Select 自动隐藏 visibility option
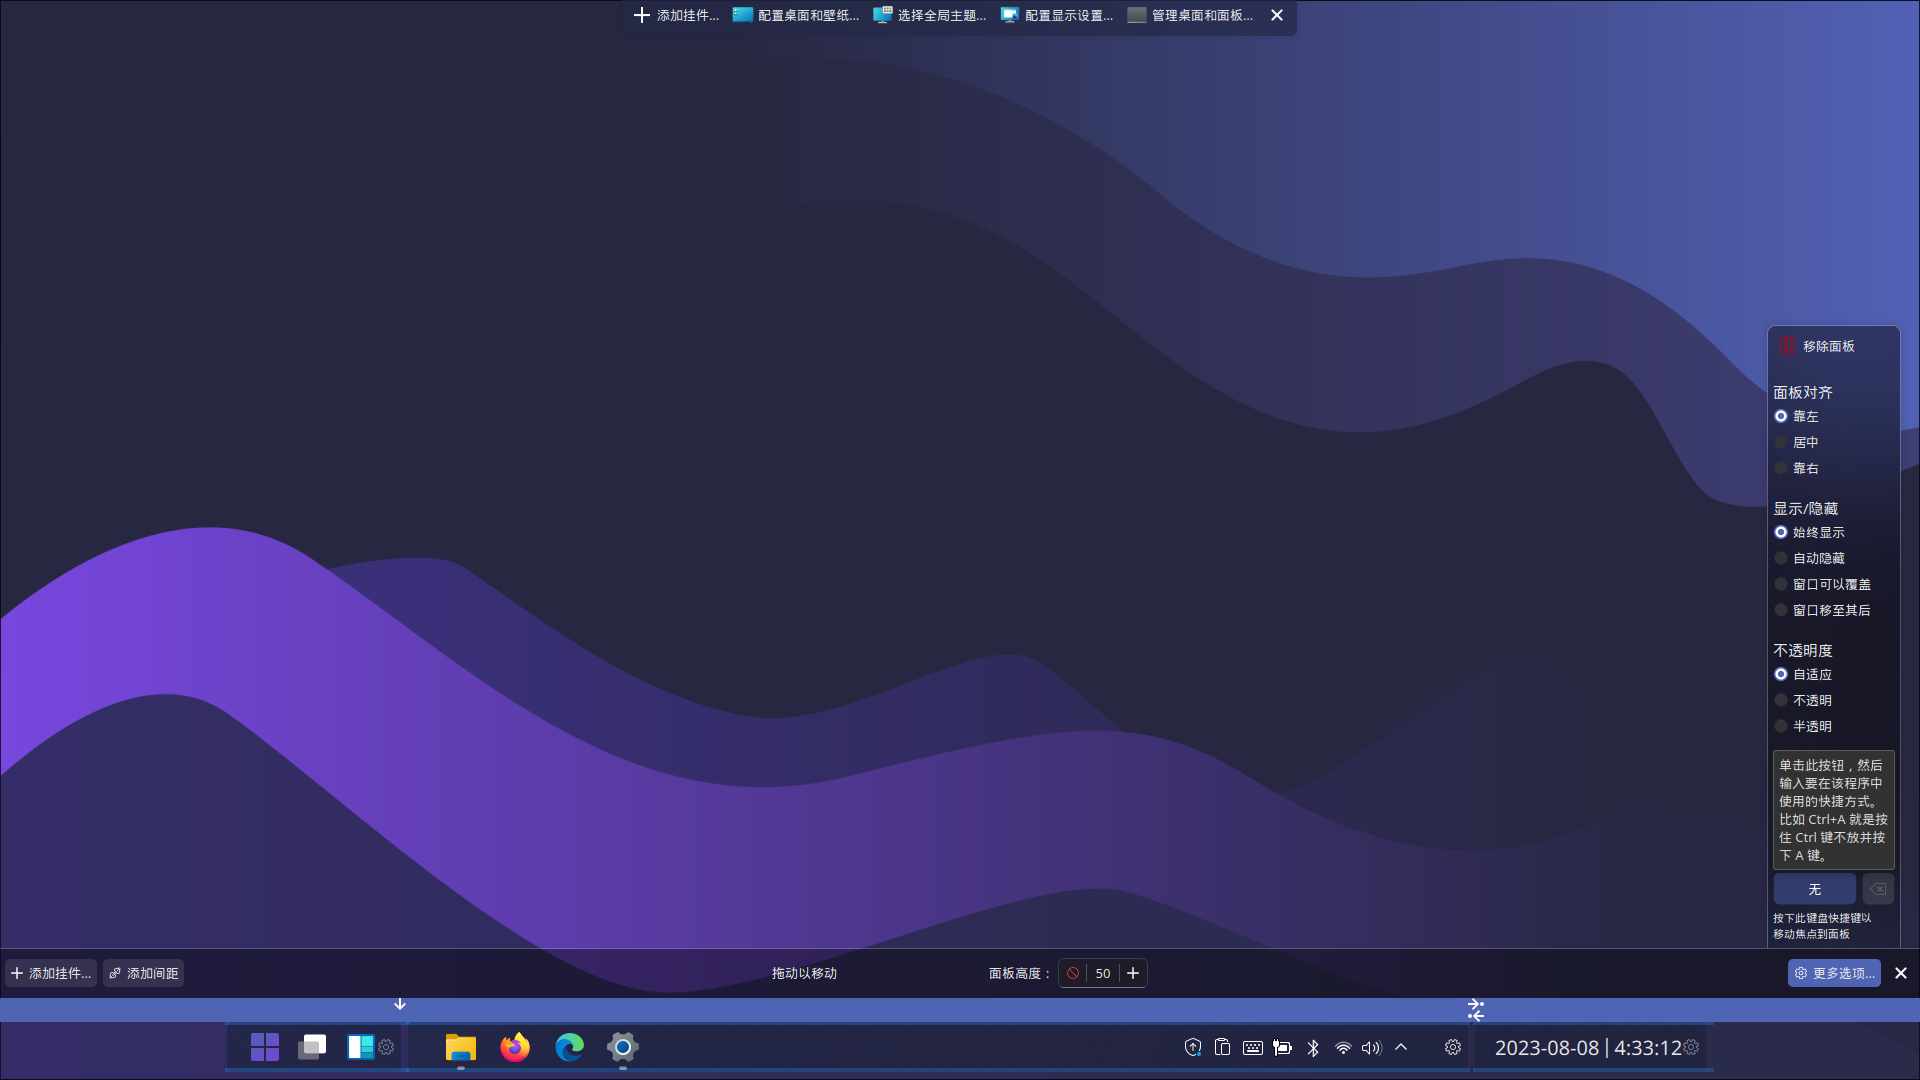 tap(1809, 558)
